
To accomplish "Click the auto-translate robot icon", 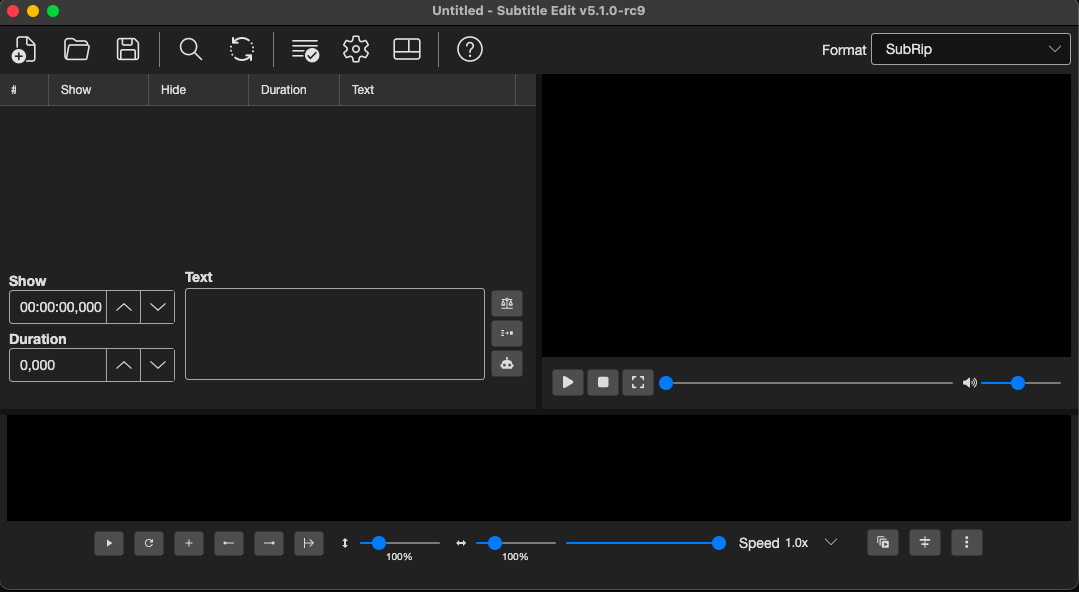I will pyautogui.click(x=507, y=363).
